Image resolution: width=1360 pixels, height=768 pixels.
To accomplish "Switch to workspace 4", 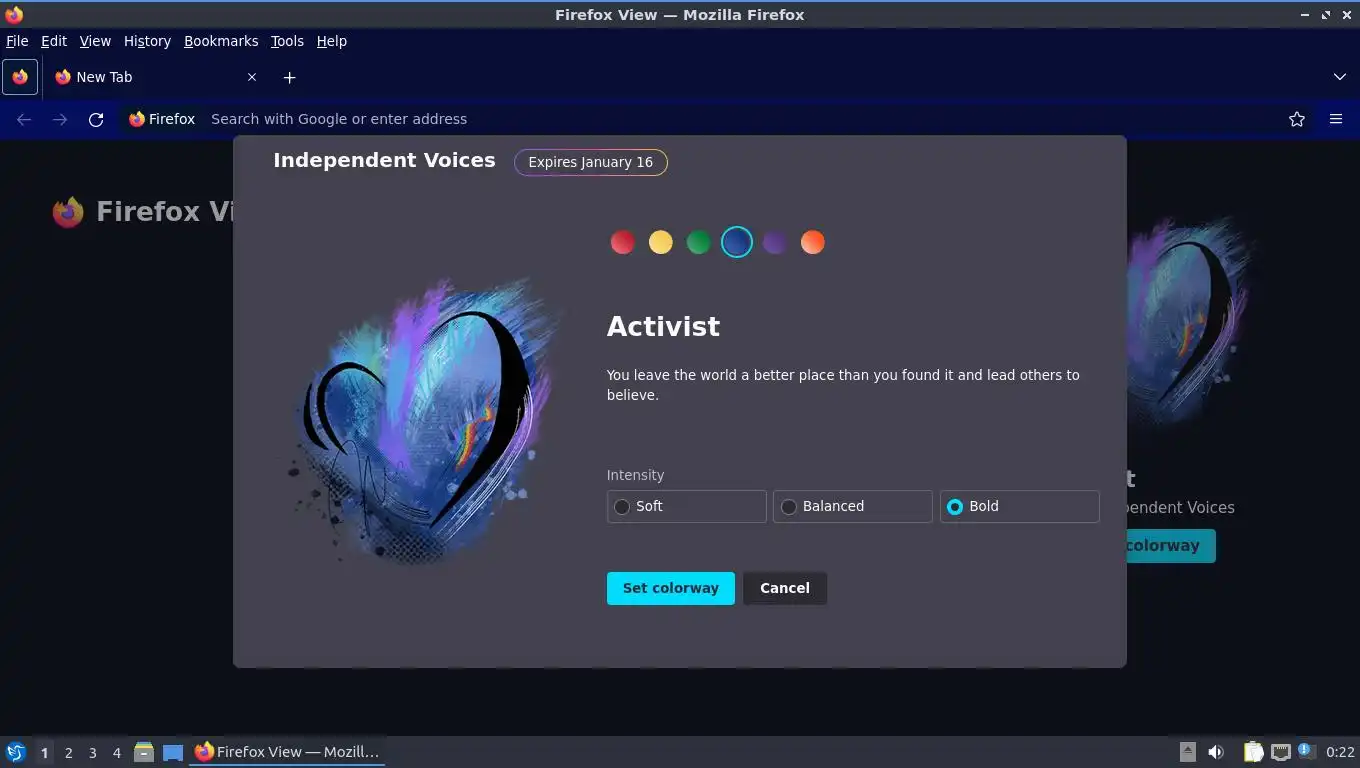I will point(117,752).
